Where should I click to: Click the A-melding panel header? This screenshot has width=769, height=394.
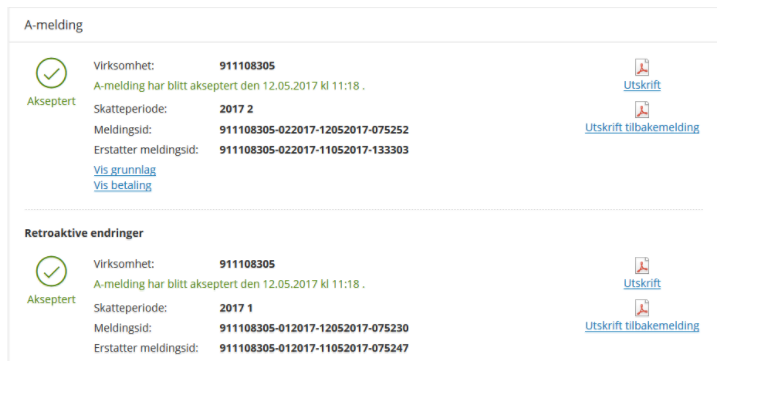[x=363, y=25]
